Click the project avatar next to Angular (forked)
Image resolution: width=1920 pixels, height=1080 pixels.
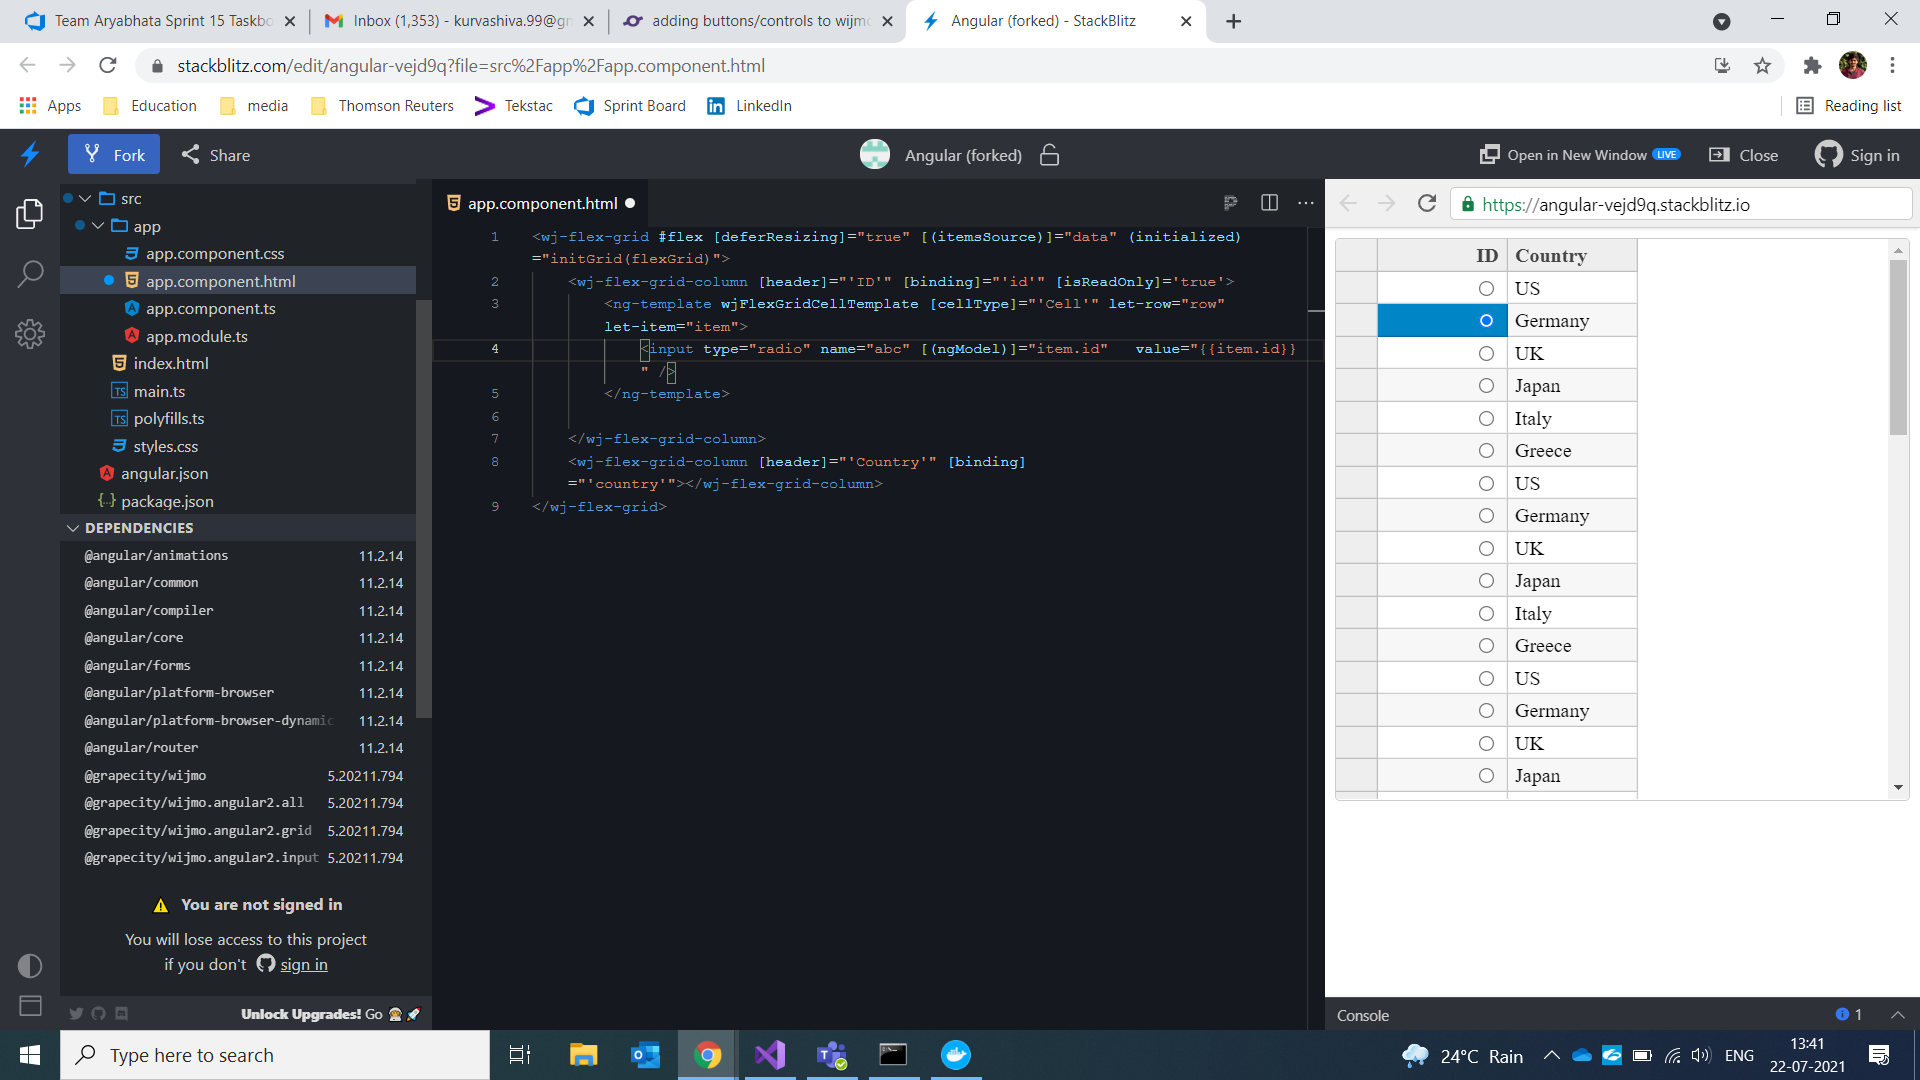[875, 154]
